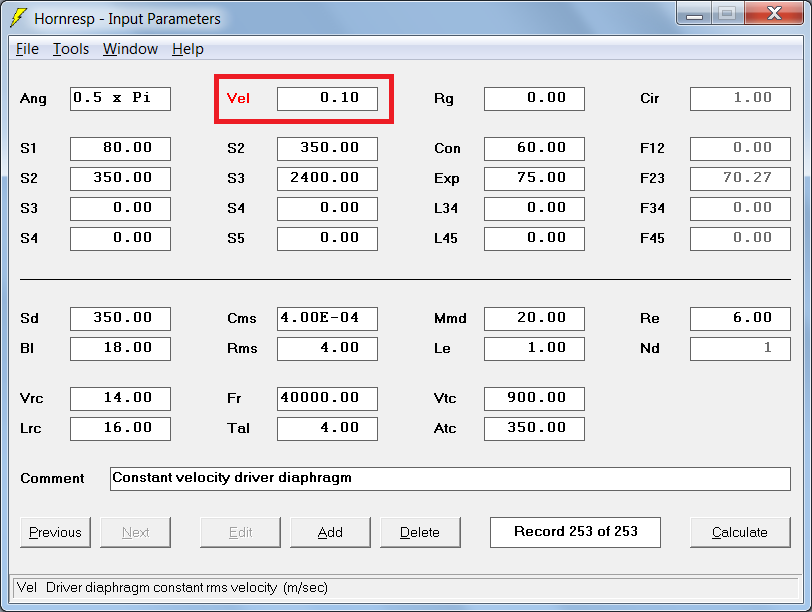Click the status bar Vel description text
Image resolution: width=812 pixels, height=612 pixels.
172,588
